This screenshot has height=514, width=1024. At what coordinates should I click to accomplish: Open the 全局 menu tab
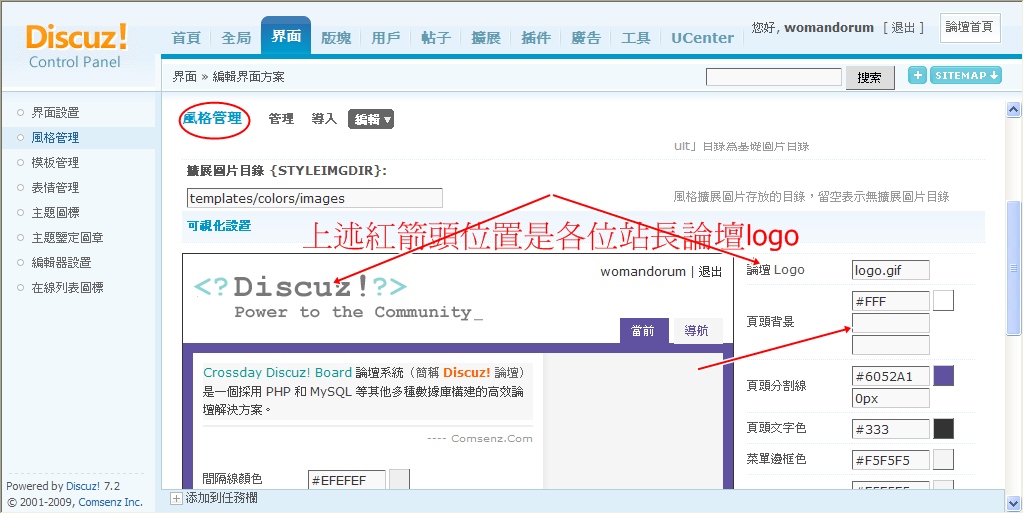(236, 38)
